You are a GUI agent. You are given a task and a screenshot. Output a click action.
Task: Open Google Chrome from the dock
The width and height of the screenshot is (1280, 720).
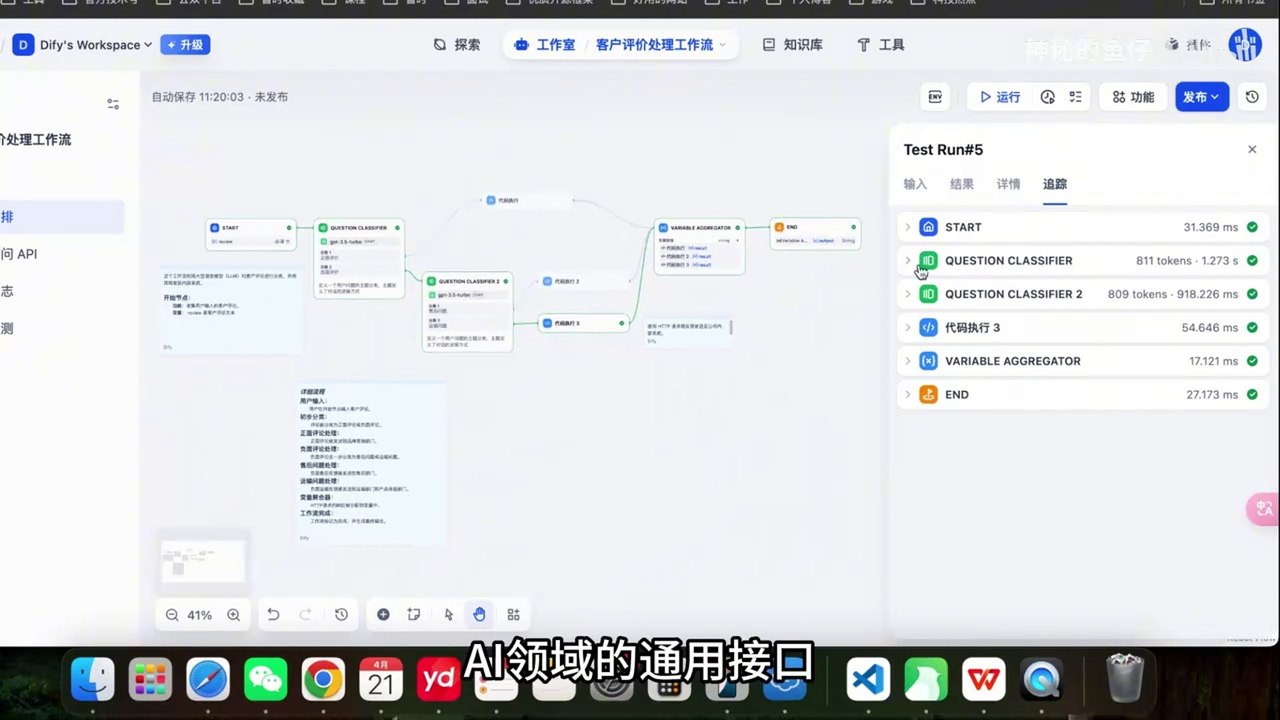[323, 680]
